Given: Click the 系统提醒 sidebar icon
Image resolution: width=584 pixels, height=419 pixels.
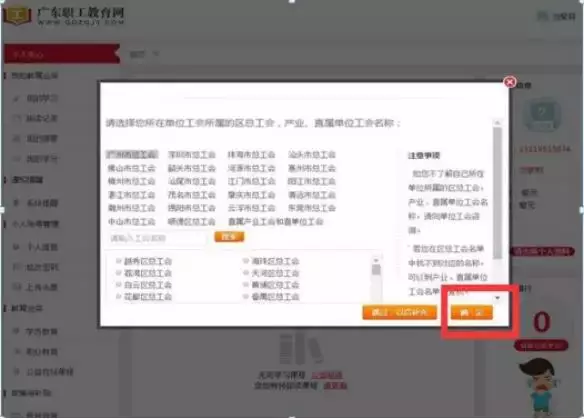Looking at the screenshot, I should point(17,203).
